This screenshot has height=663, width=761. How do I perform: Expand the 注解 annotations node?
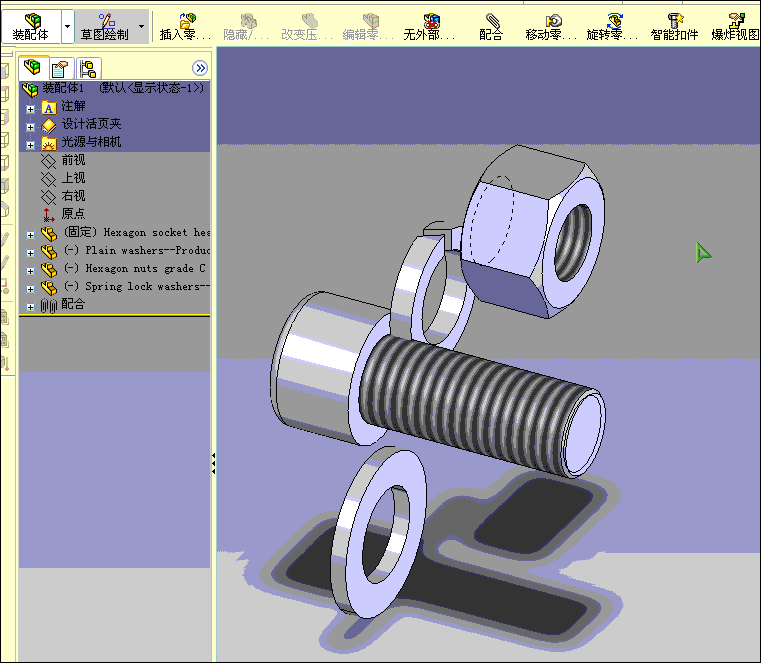(x=31, y=109)
